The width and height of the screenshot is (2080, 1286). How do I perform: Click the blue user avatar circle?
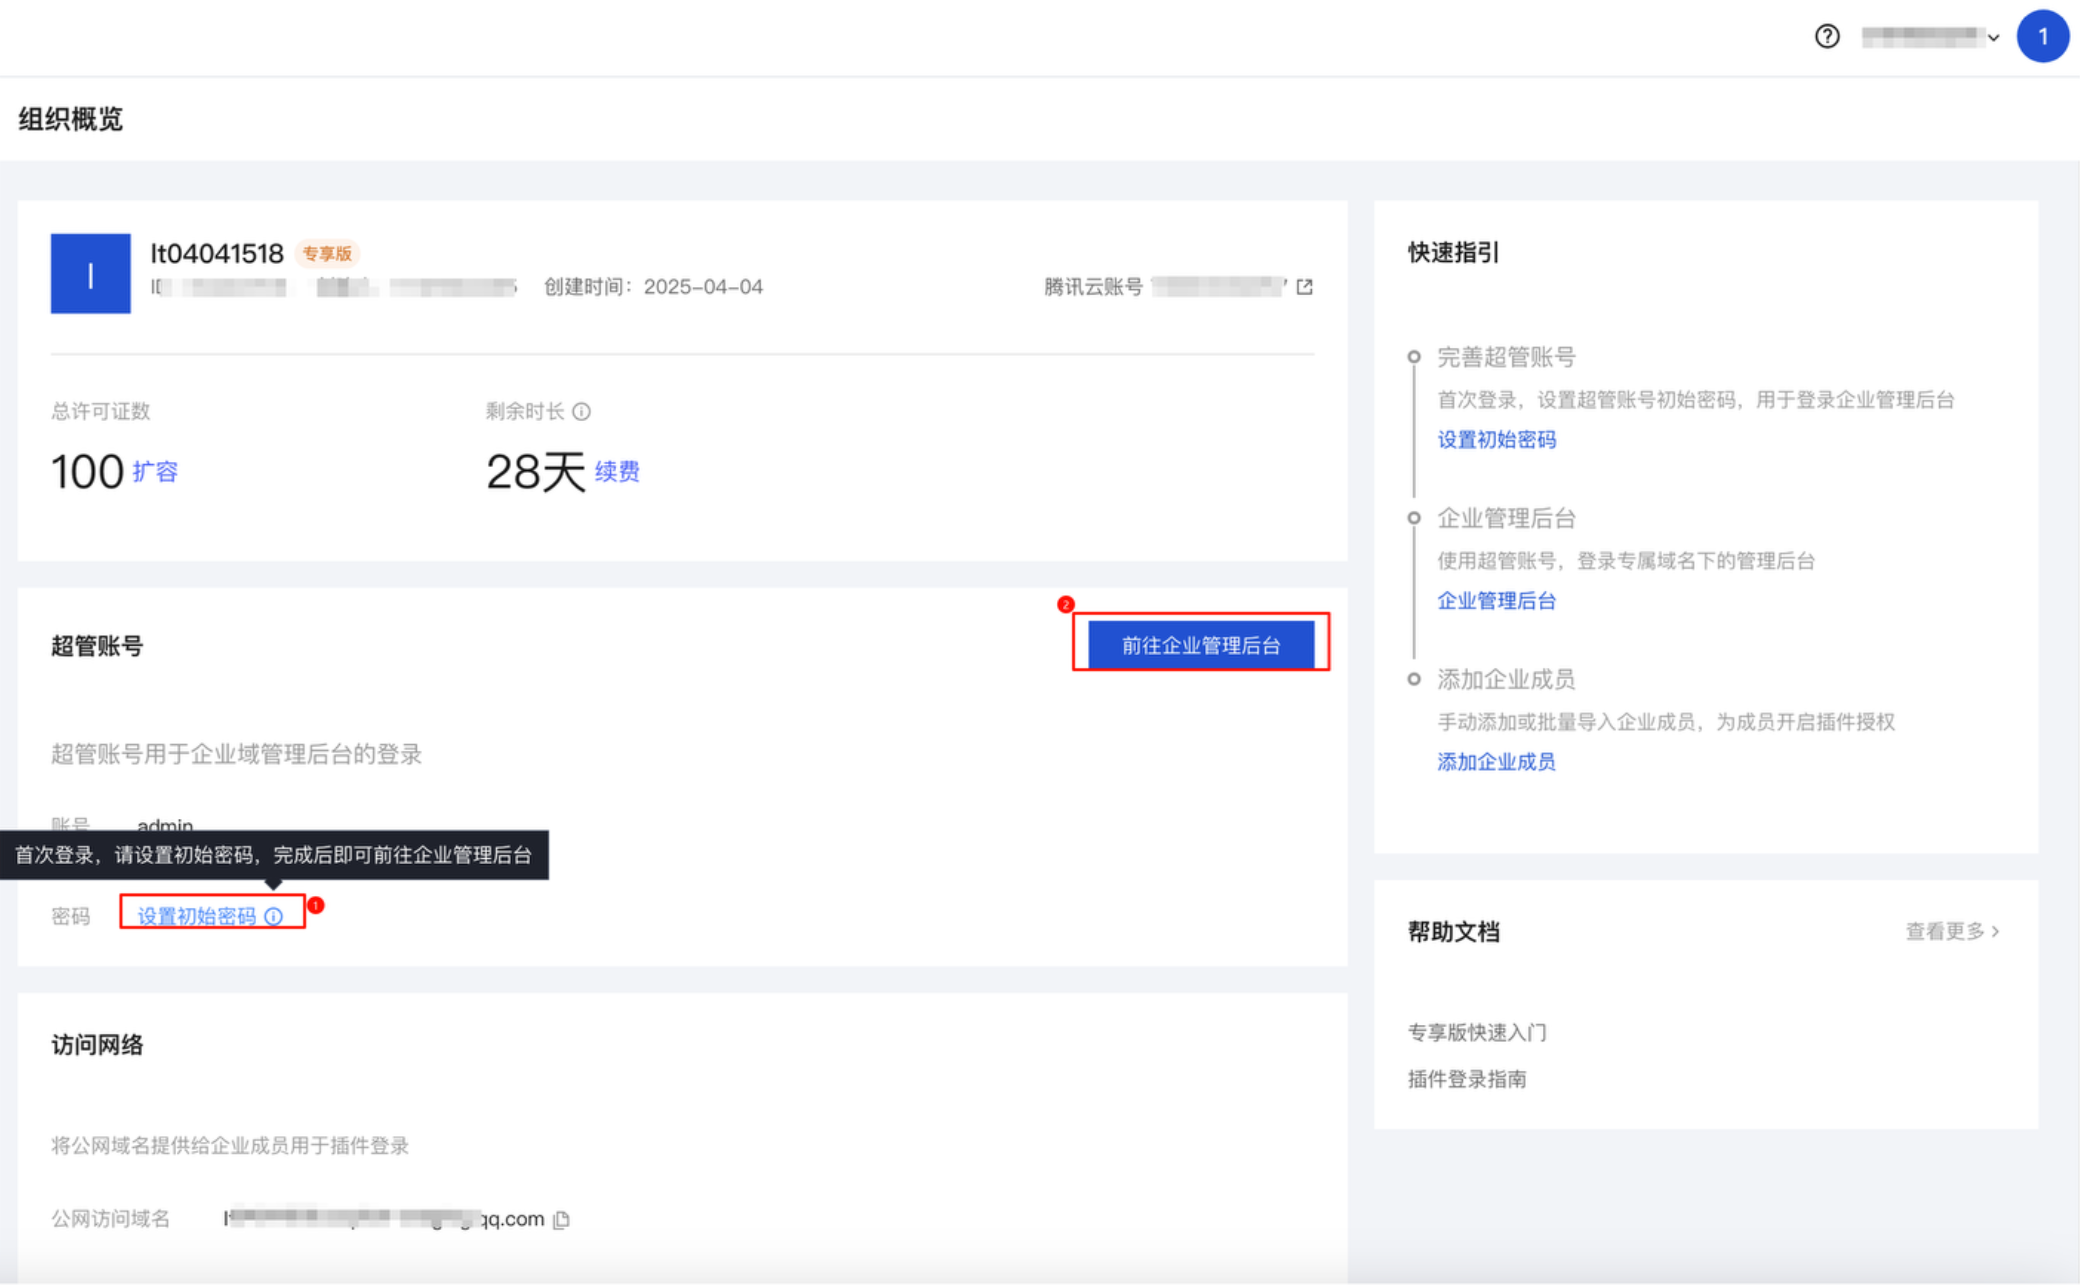pos(2042,37)
